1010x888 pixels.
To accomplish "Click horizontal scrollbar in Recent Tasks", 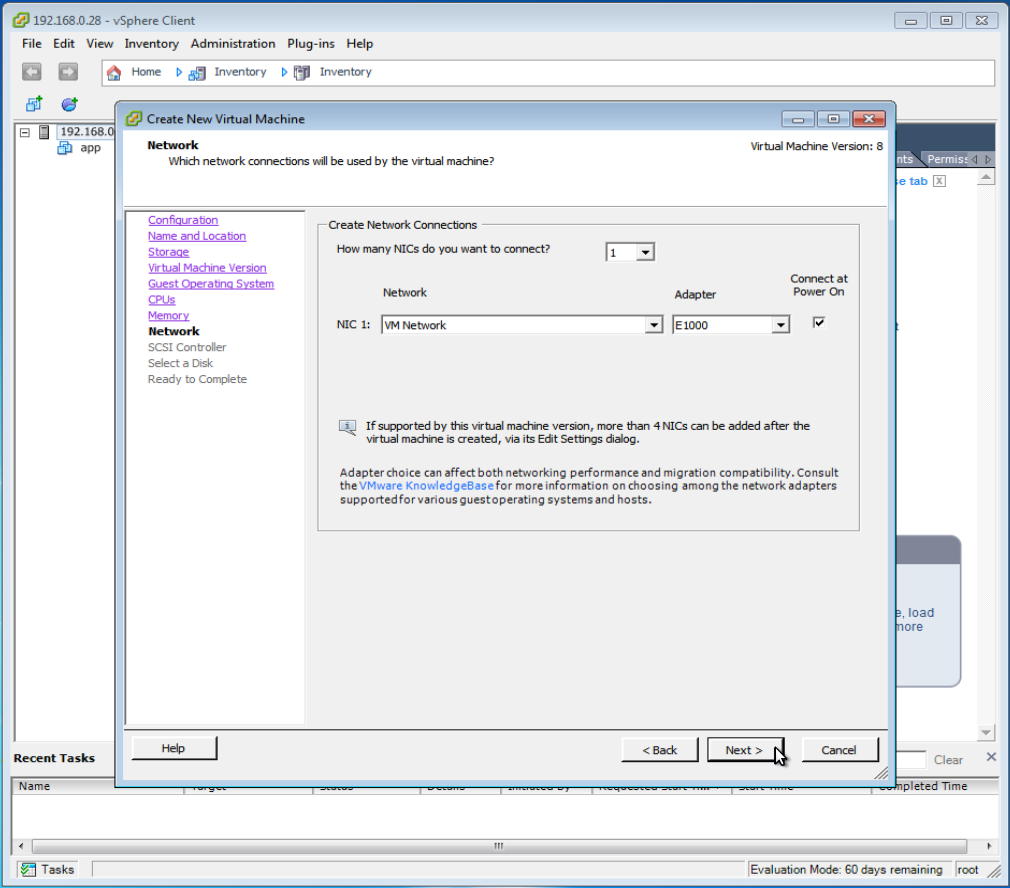I will [x=499, y=845].
